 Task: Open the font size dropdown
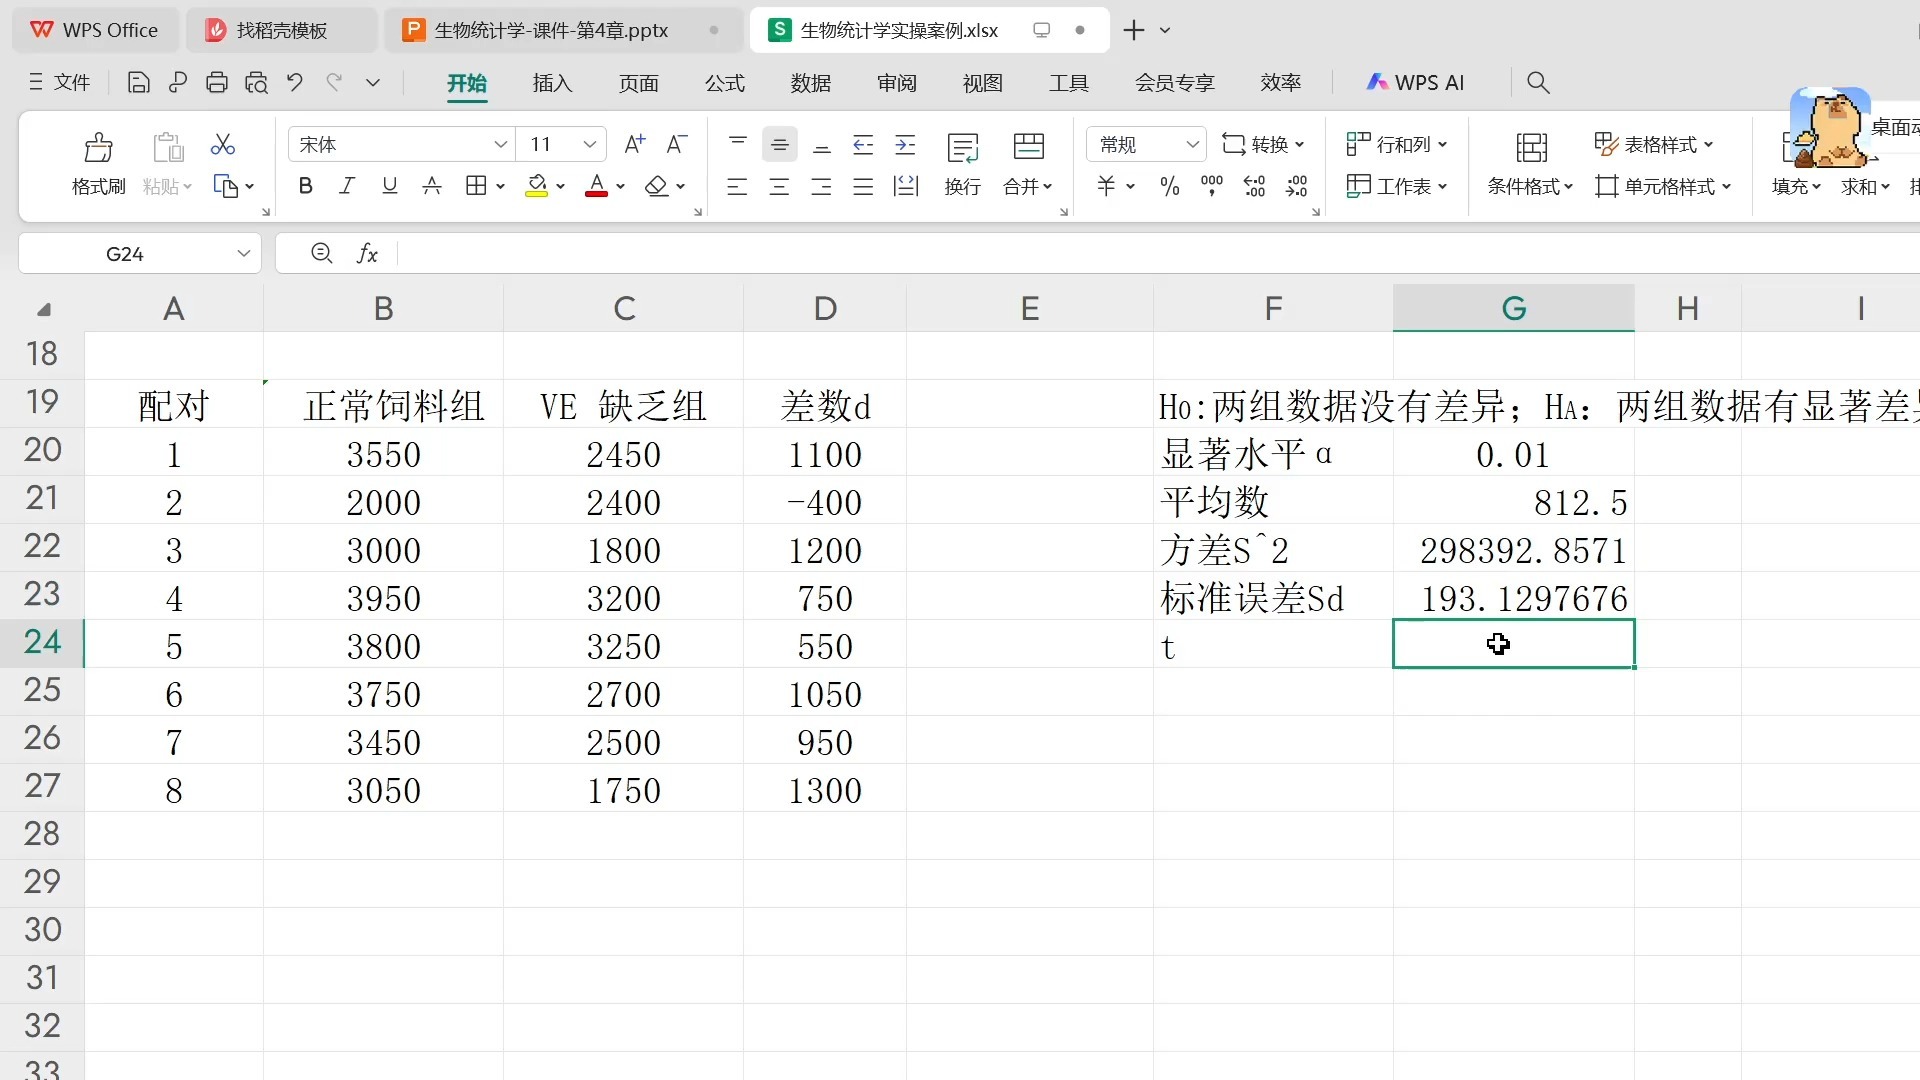coord(590,145)
